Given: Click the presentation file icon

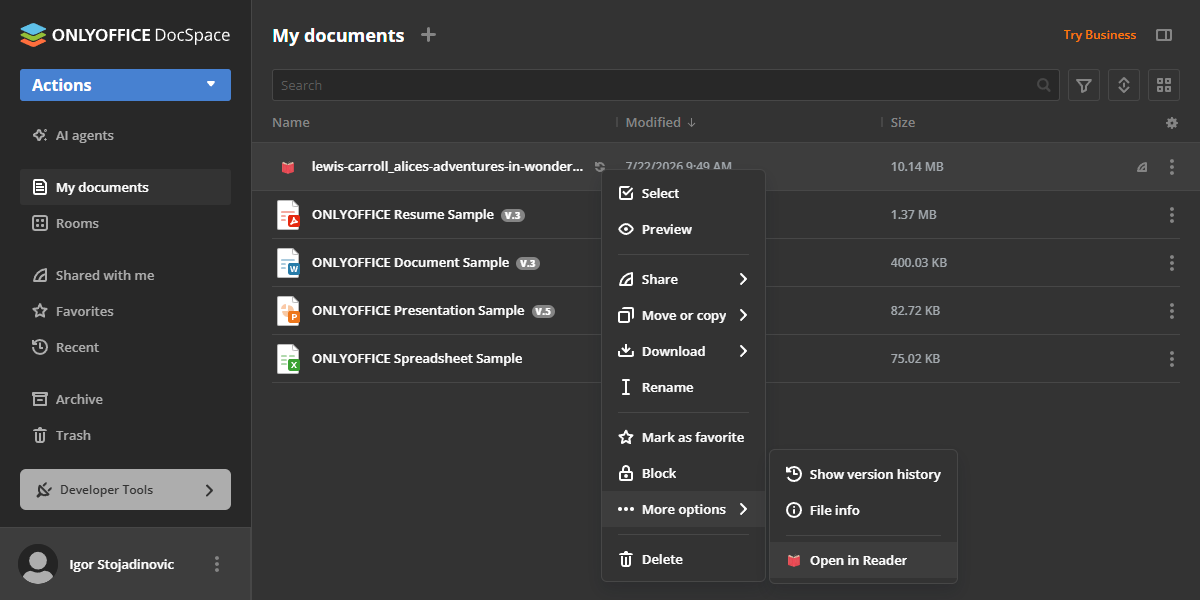Looking at the screenshot, I should coord(288,311).
